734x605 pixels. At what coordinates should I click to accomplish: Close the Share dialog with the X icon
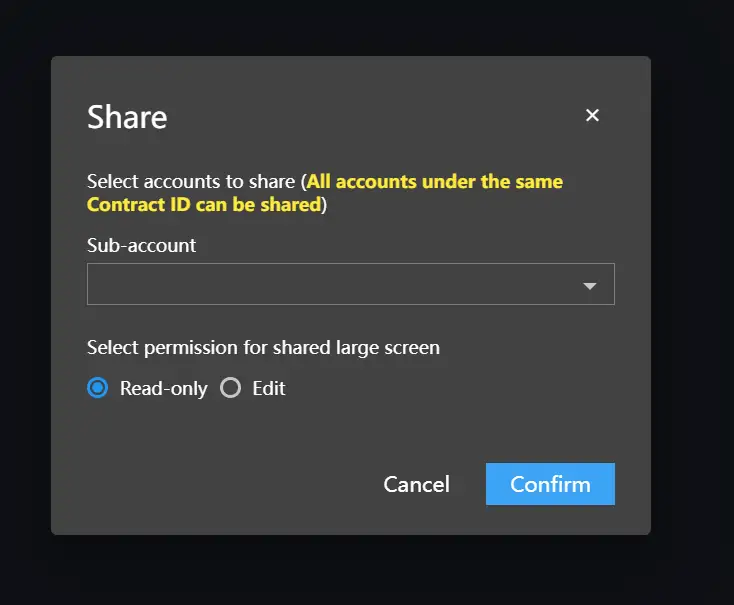[592, 115]
